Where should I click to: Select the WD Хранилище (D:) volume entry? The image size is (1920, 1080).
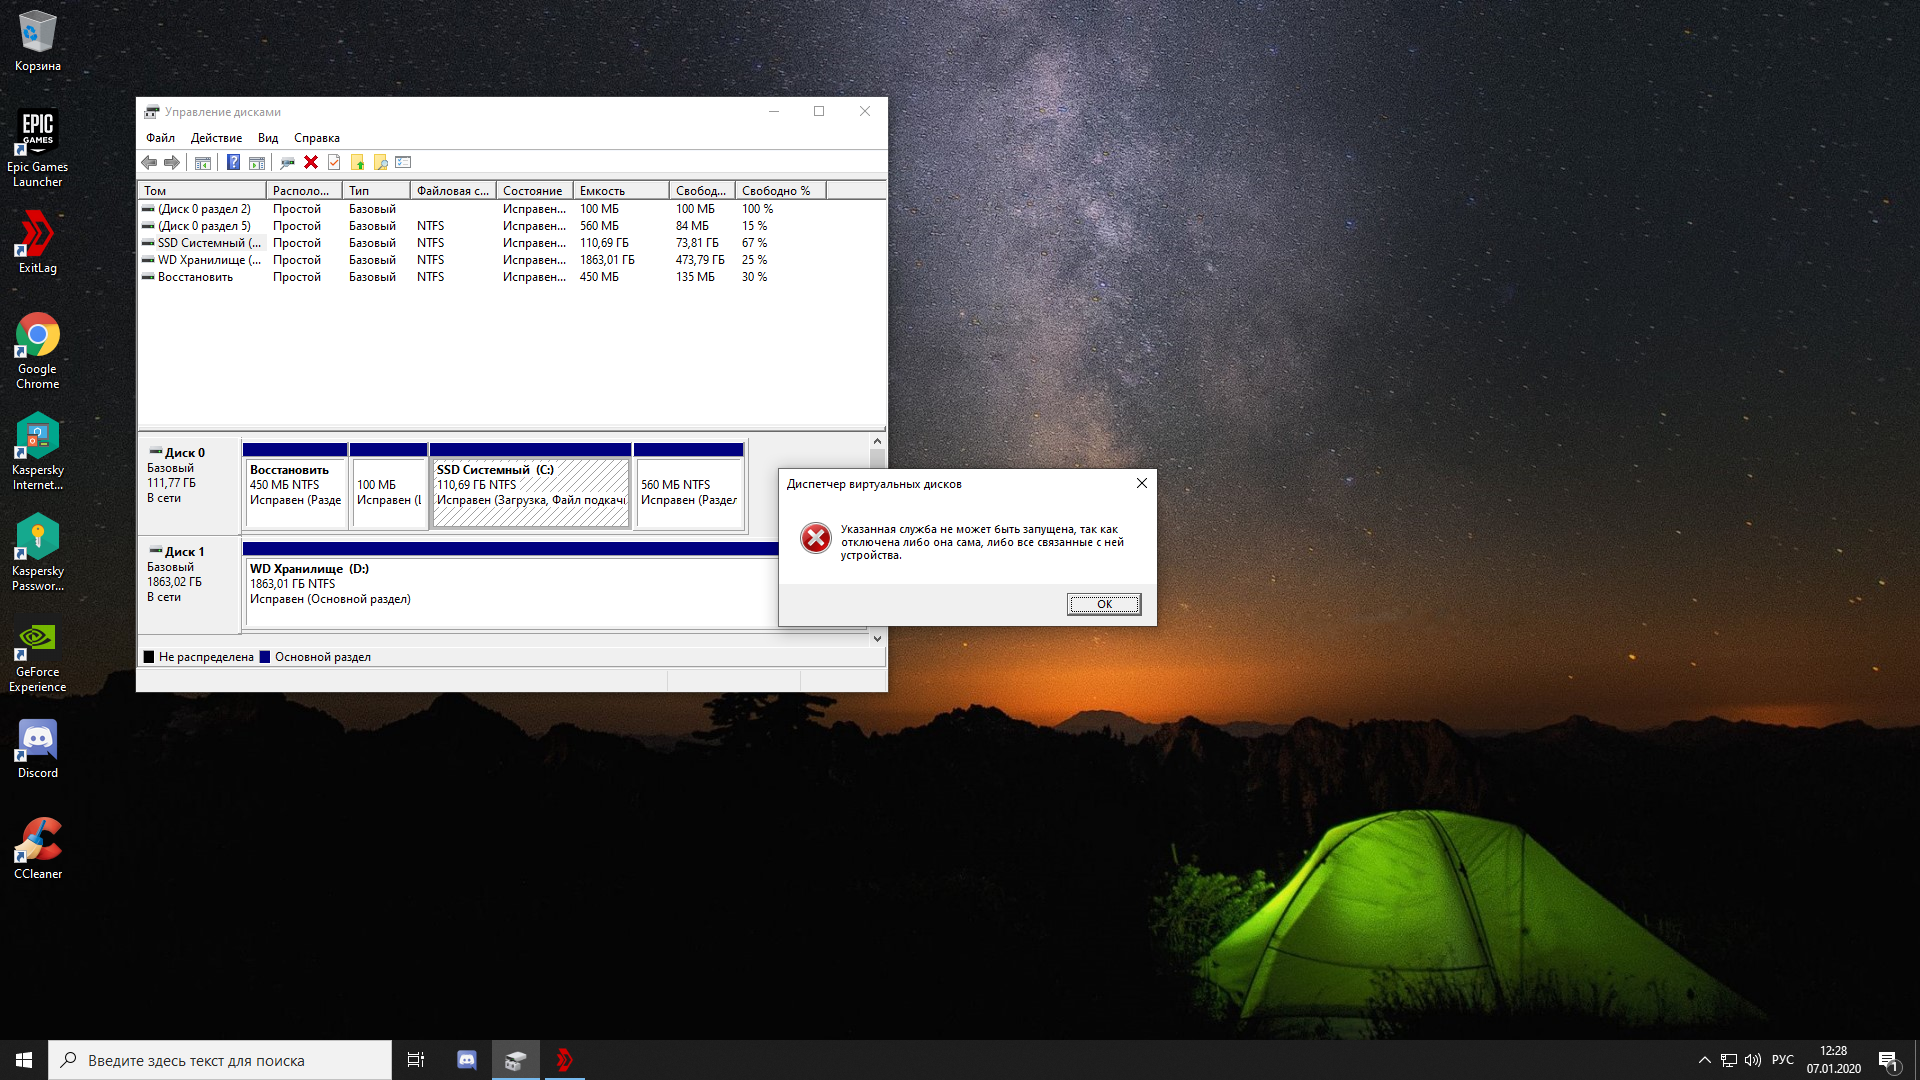tap(211, 258)
